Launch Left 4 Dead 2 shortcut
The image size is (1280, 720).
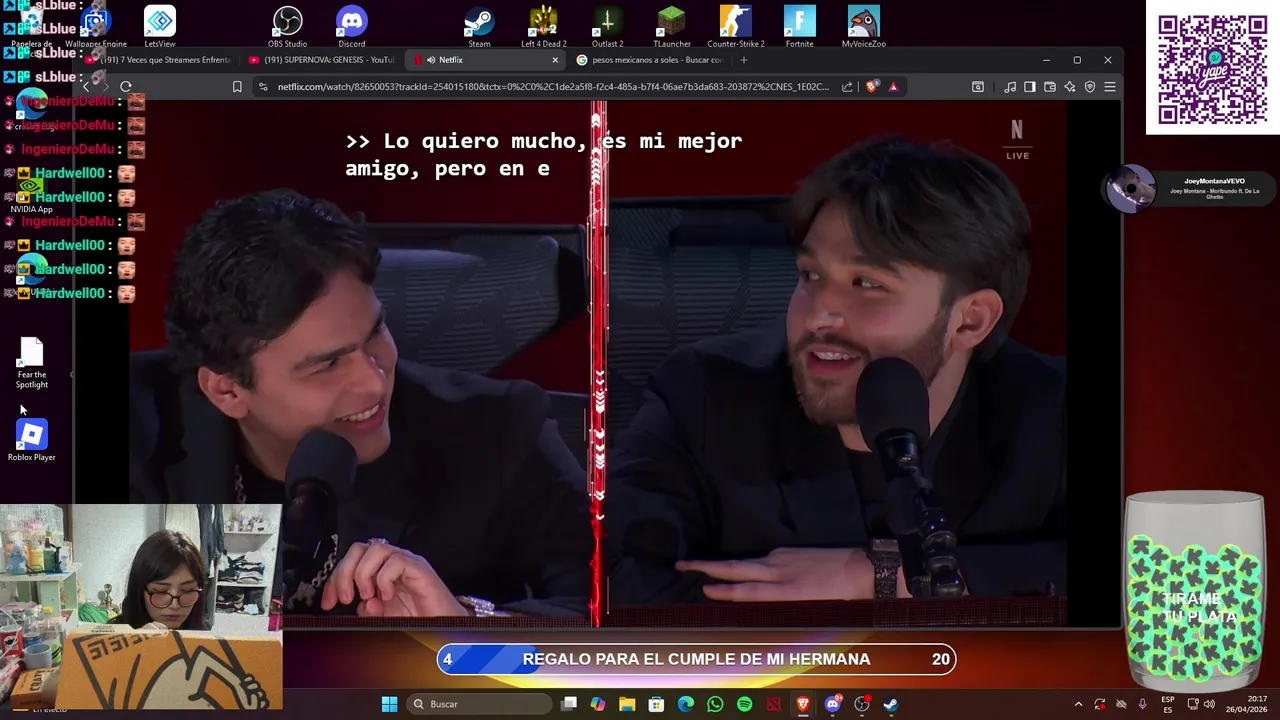[x=543, y=27]
